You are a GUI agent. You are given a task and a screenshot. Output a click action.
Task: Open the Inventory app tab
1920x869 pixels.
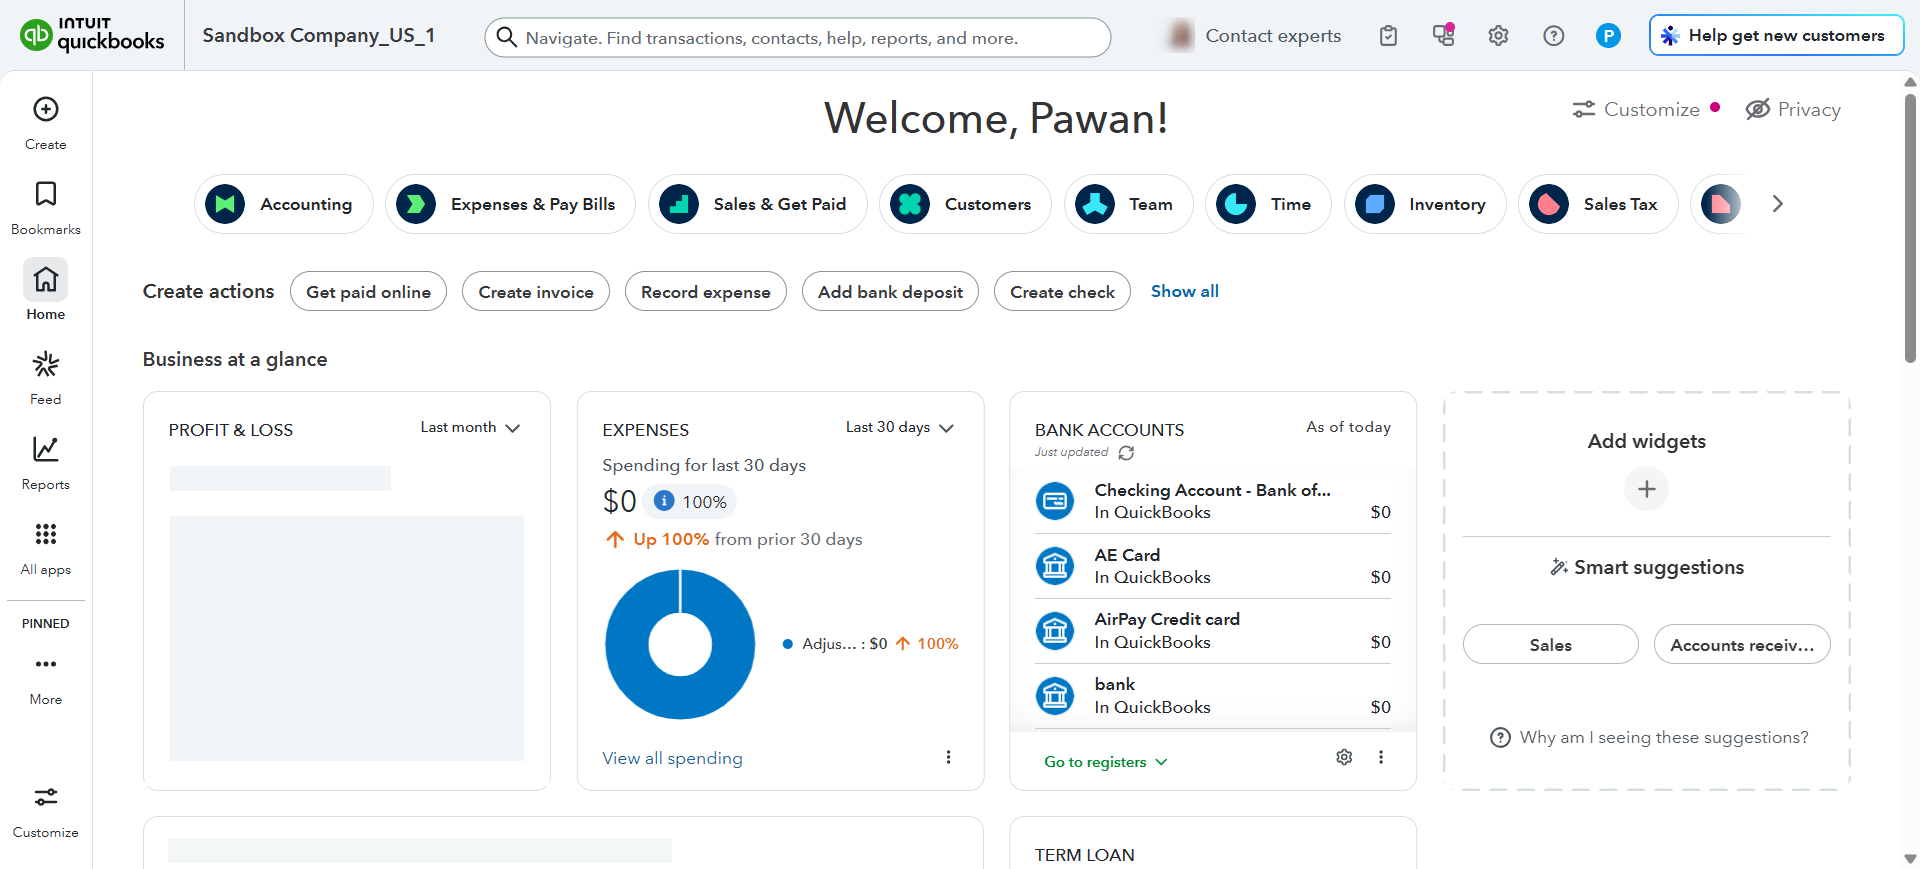click(1425, 204)
